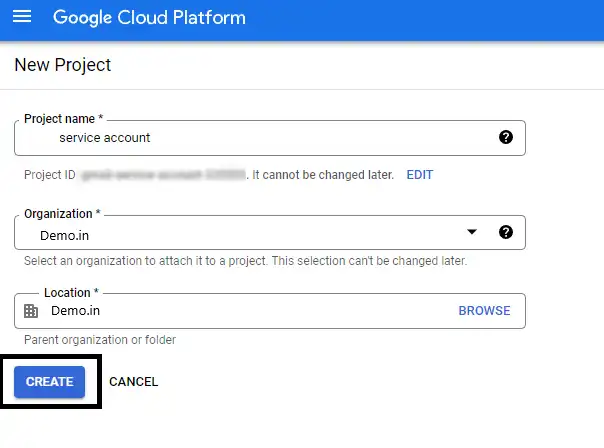Click the CANCEL button

tap(134, 382)
